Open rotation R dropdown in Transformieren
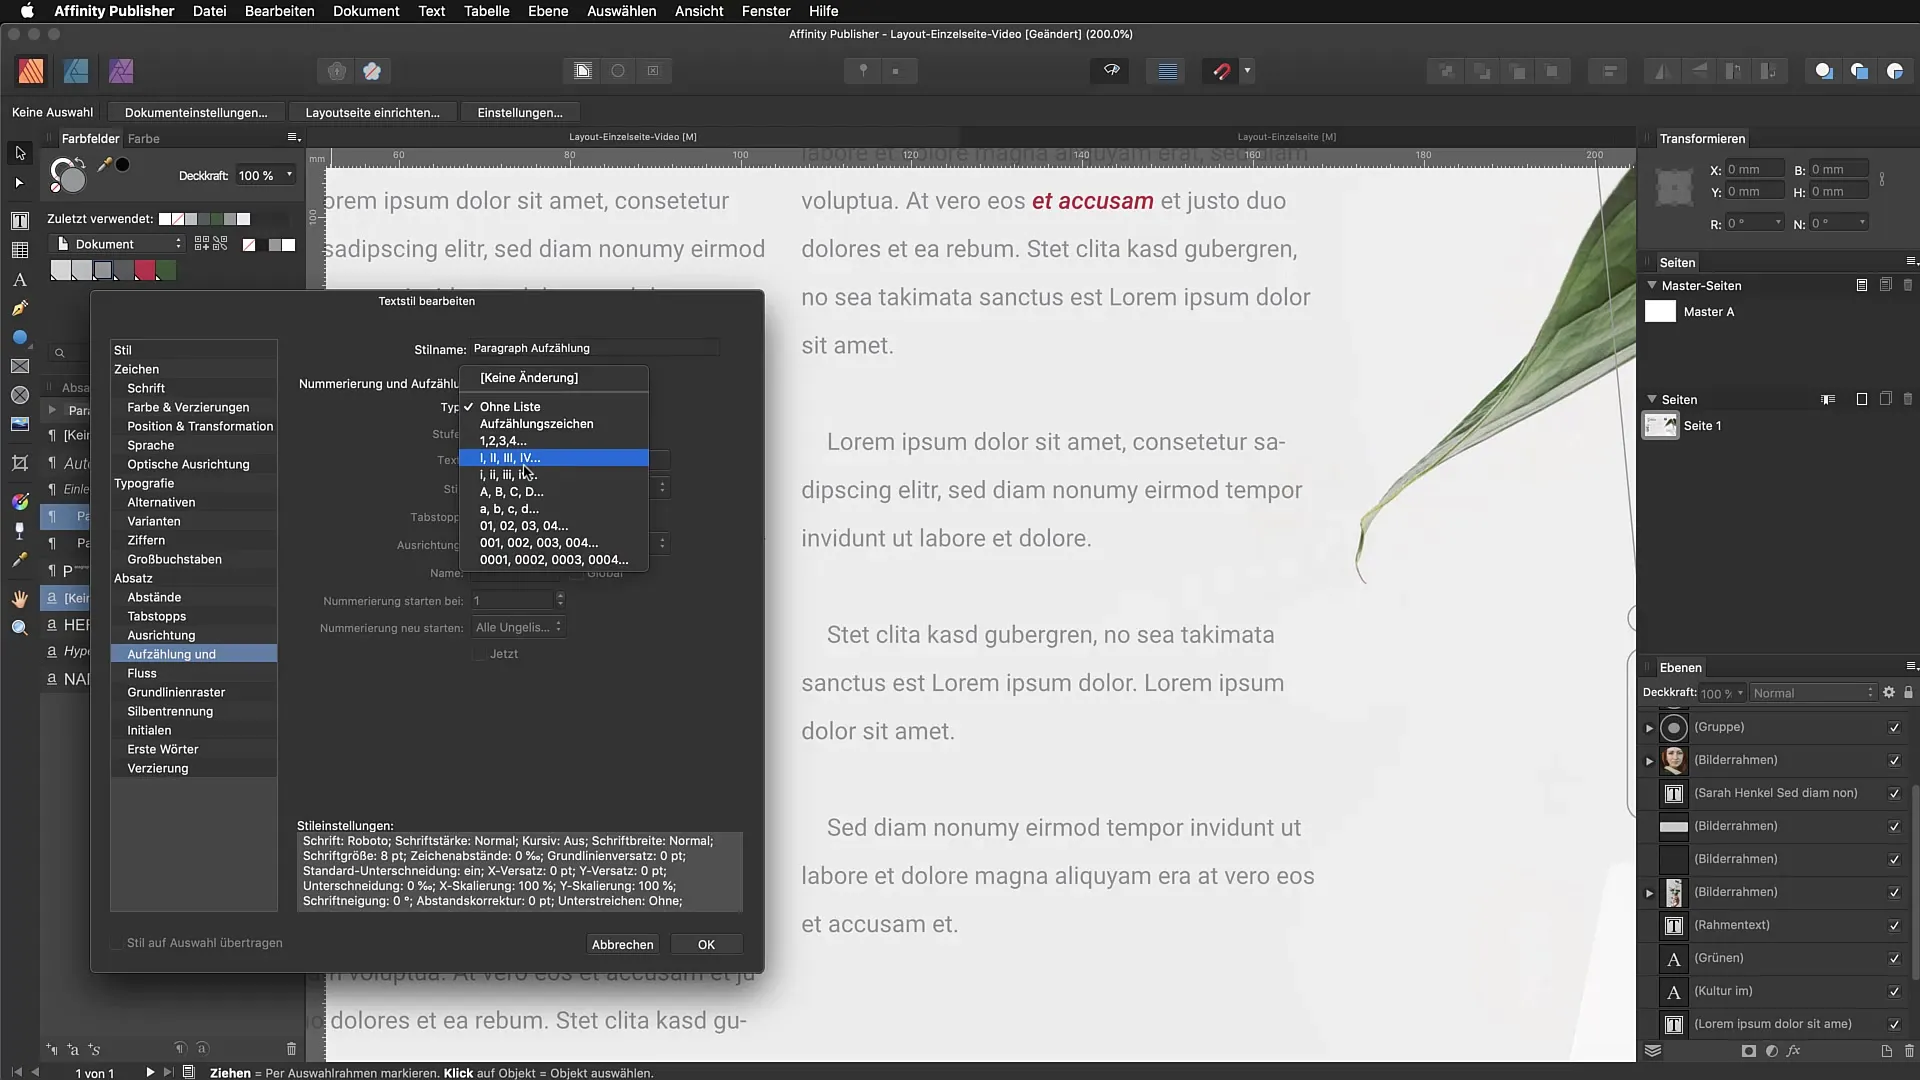Screen dimensions: 1920x1080 (1778, 223)
